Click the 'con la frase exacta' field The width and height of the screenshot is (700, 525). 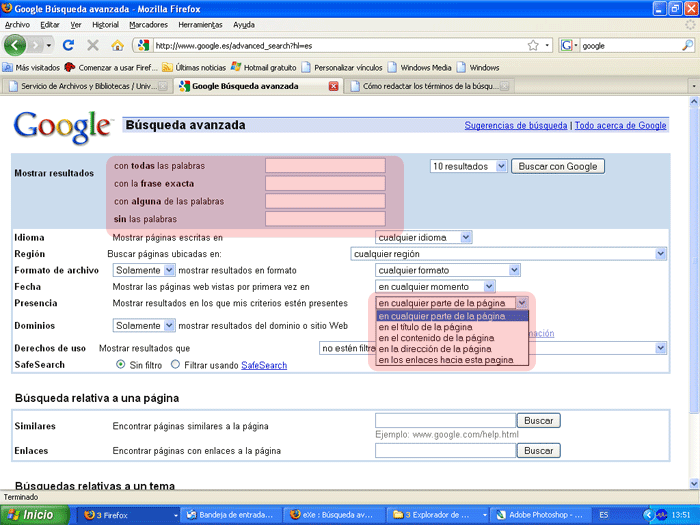[325, 183]
